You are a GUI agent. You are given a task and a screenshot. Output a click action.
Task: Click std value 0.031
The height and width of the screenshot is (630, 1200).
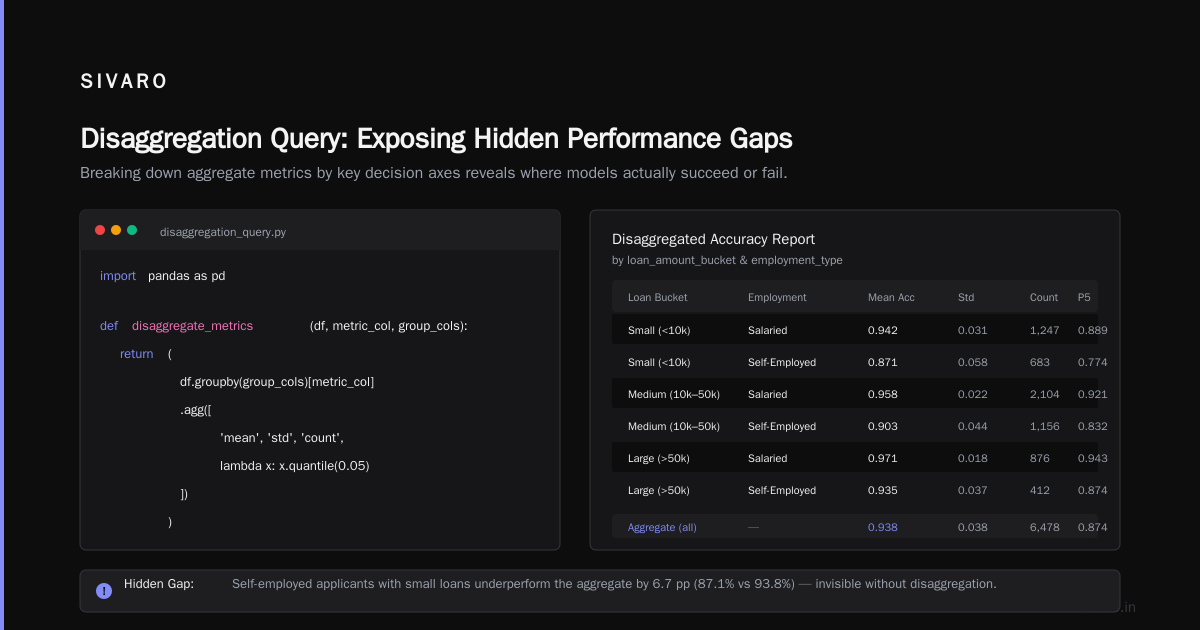click(973, 330)
